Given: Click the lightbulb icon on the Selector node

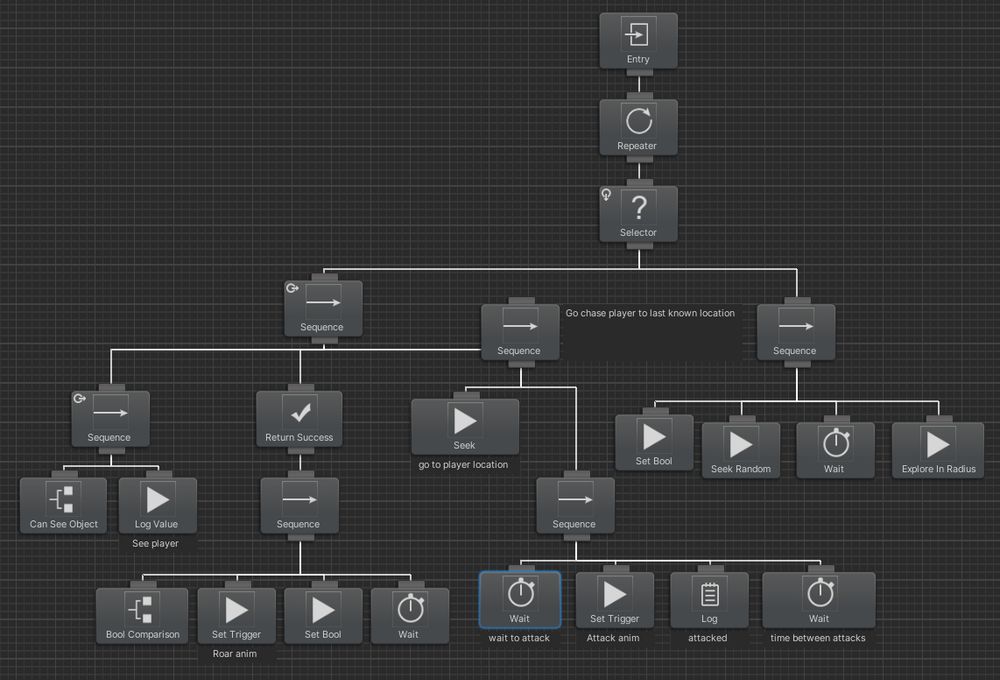Looking at the screenshot, I should coord(606,195).
